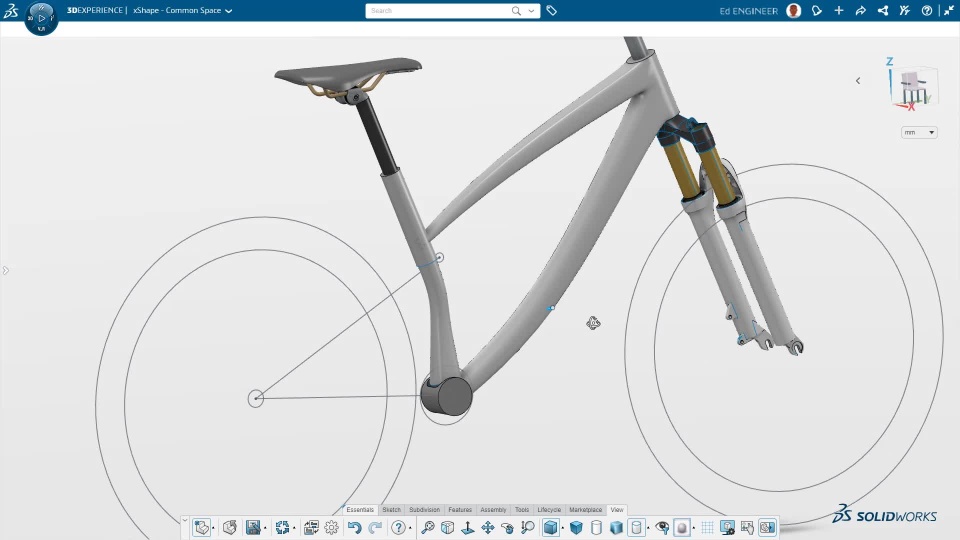The height and width of the screenshot is (540, 960).
Task: Switch to the Assembly tab
Action: coord(493,509)
